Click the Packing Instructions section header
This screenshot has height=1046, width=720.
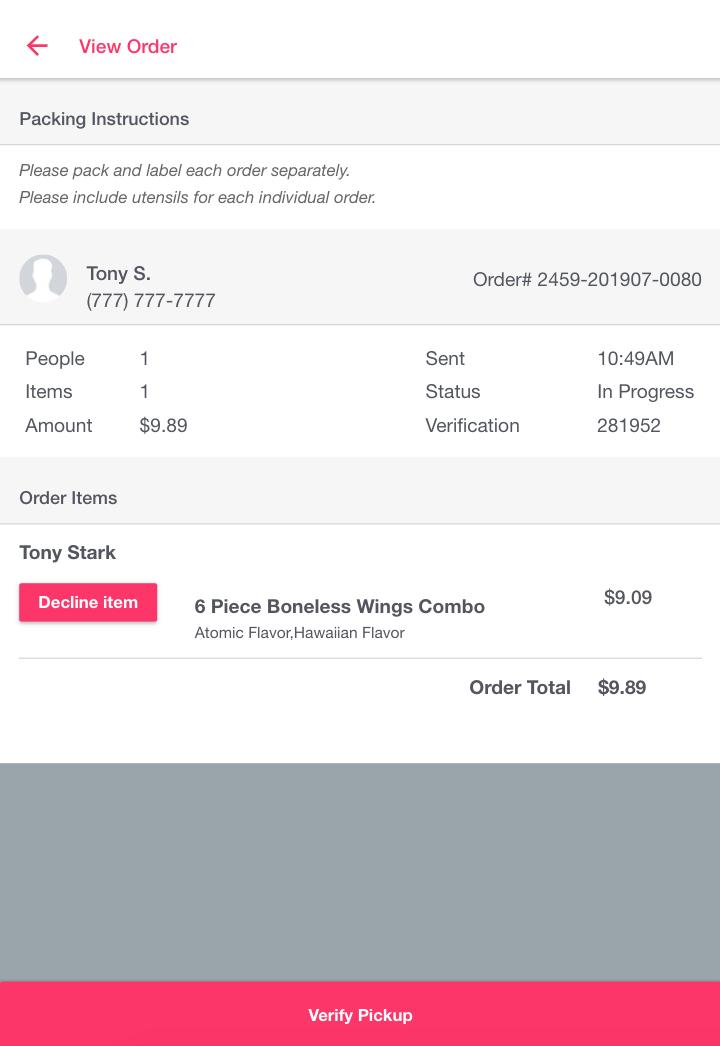point(104,119)
